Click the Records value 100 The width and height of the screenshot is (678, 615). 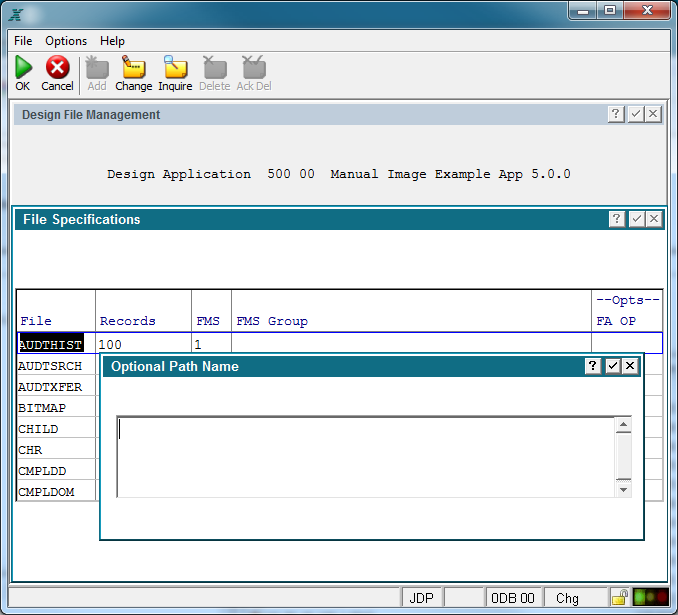(x=110, y=345)
